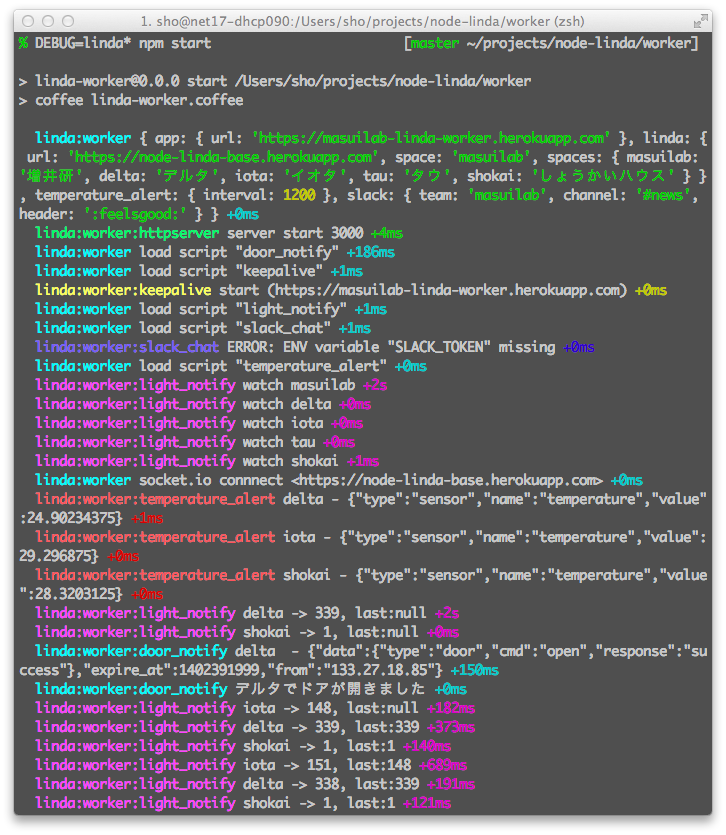Click the temperature value 24.90234375
The height and width of the screenshot is (835, 726).
tap(71, 518)
